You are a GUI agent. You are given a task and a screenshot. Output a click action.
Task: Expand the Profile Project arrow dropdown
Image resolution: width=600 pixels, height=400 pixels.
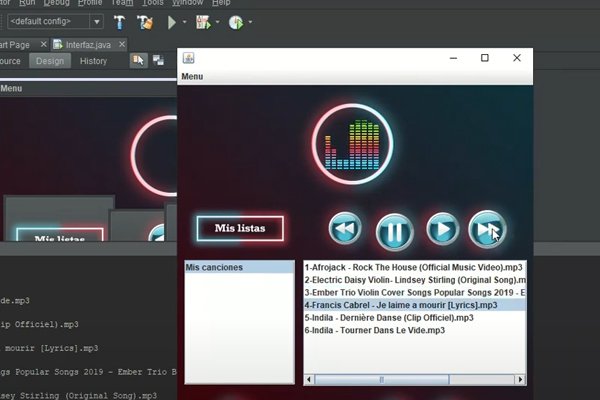pyautogui.click(x=249, y=21)
